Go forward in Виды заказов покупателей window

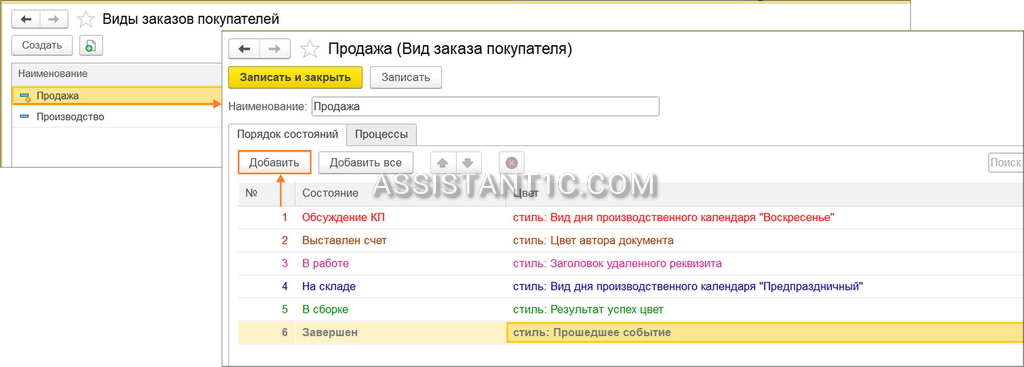pos(54,19)
